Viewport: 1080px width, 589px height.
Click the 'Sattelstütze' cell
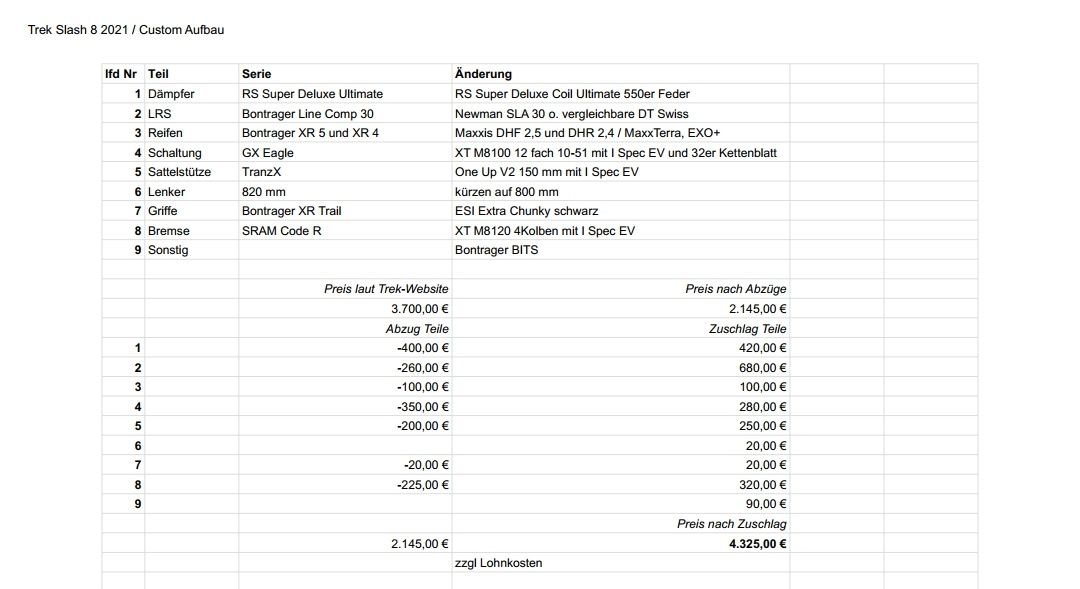[179, 172]
